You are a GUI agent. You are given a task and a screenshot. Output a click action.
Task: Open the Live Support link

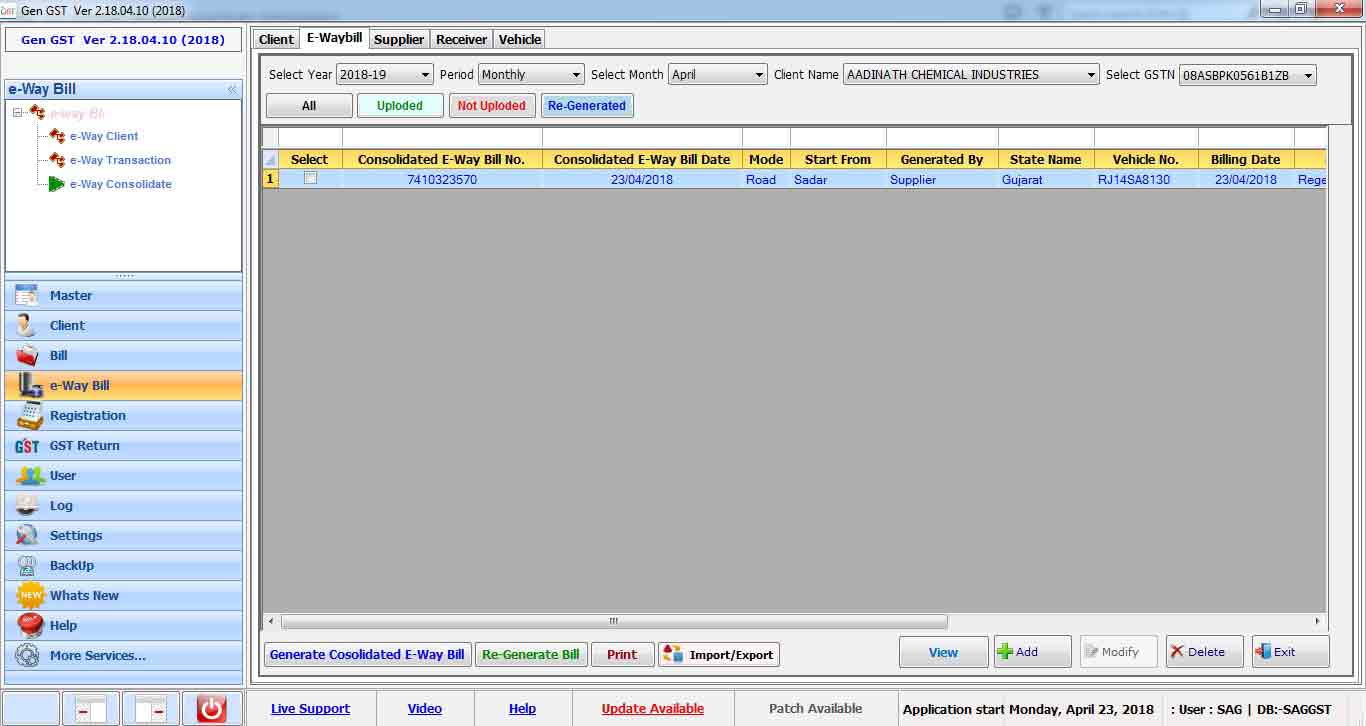310,709
